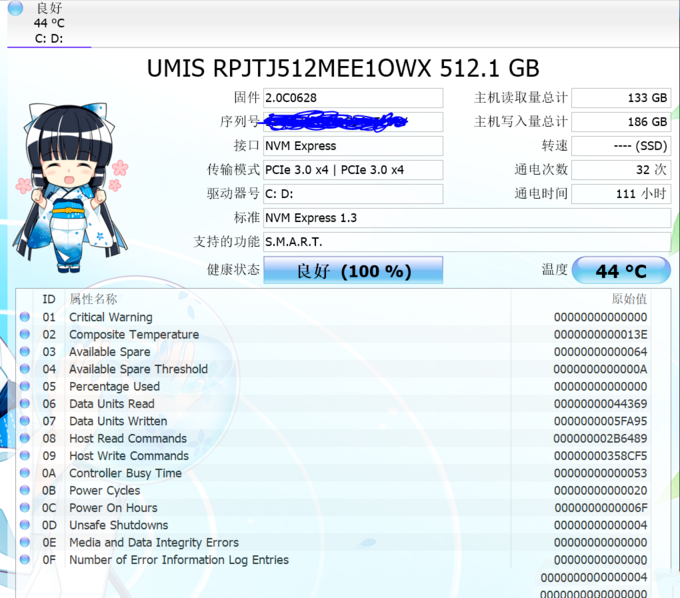Select the Data Units Written attribute name
680x598 pixels.
click(118, 422)
